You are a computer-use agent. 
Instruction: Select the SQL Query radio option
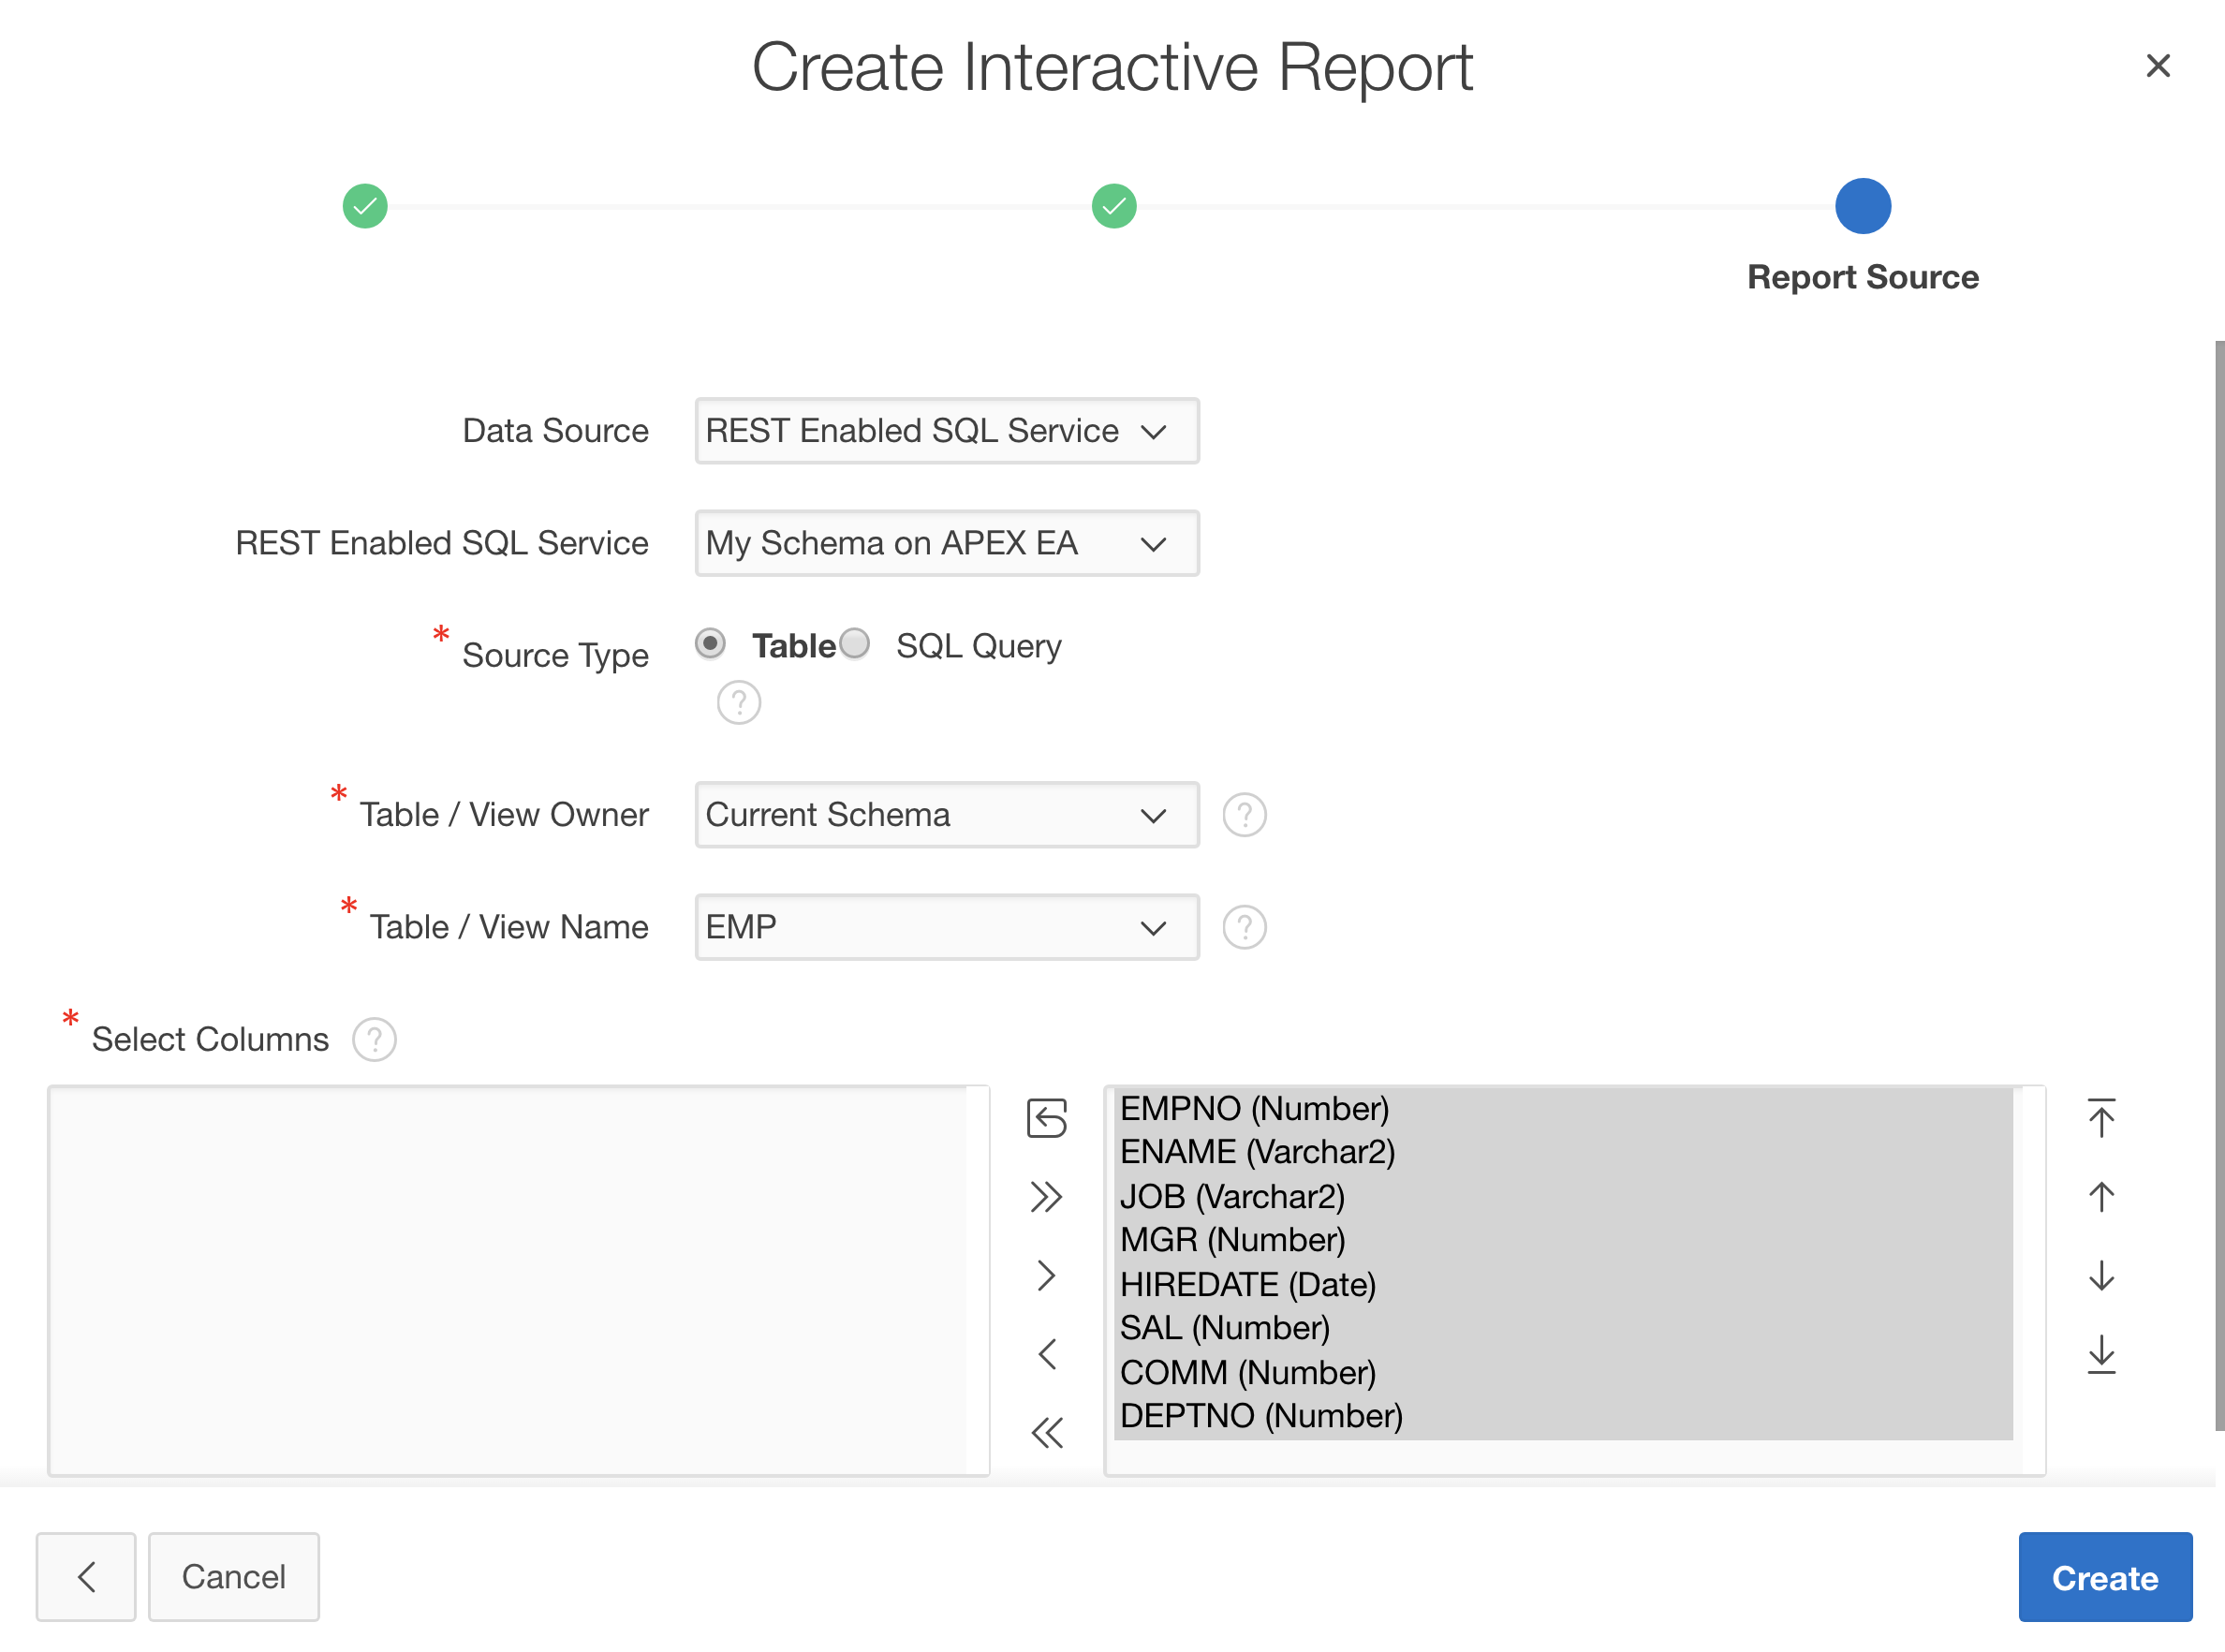855,643
